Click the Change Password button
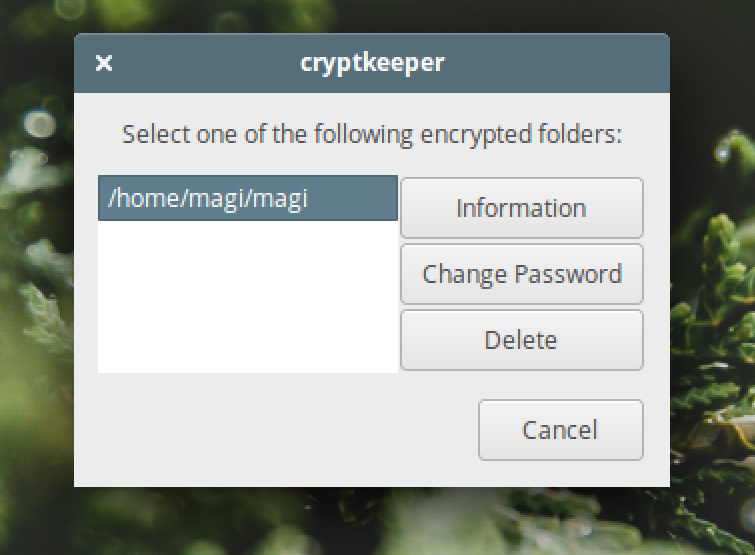Viewport: 755px width, 555px height. point(521,274)
